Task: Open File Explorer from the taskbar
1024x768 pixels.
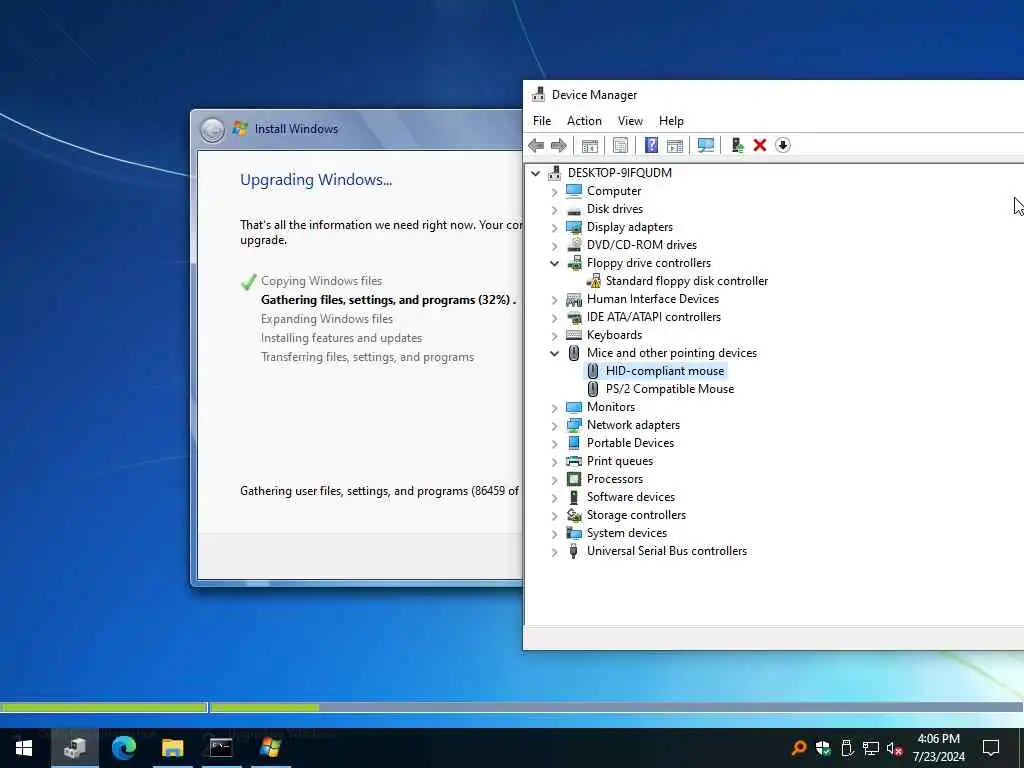Action: pos(172,748)
